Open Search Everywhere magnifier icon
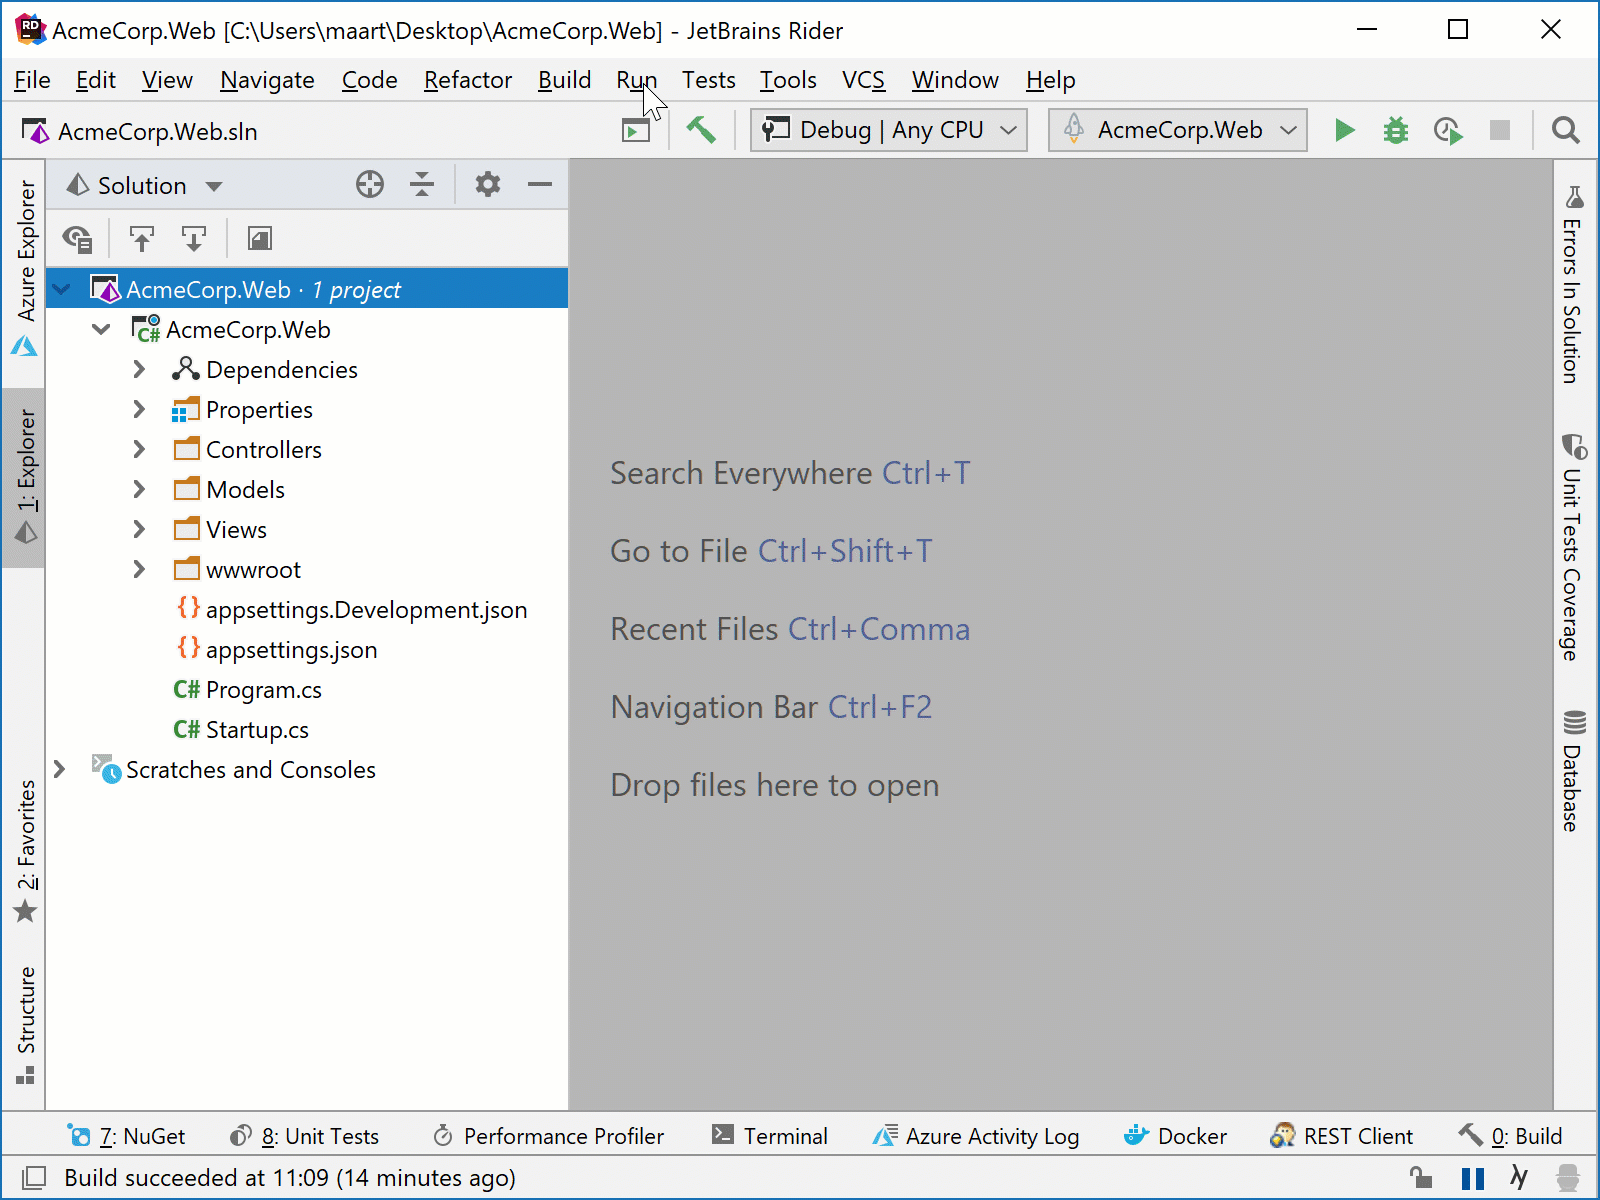The width and height of the screenshot is (1600, 1200). 1565,130
